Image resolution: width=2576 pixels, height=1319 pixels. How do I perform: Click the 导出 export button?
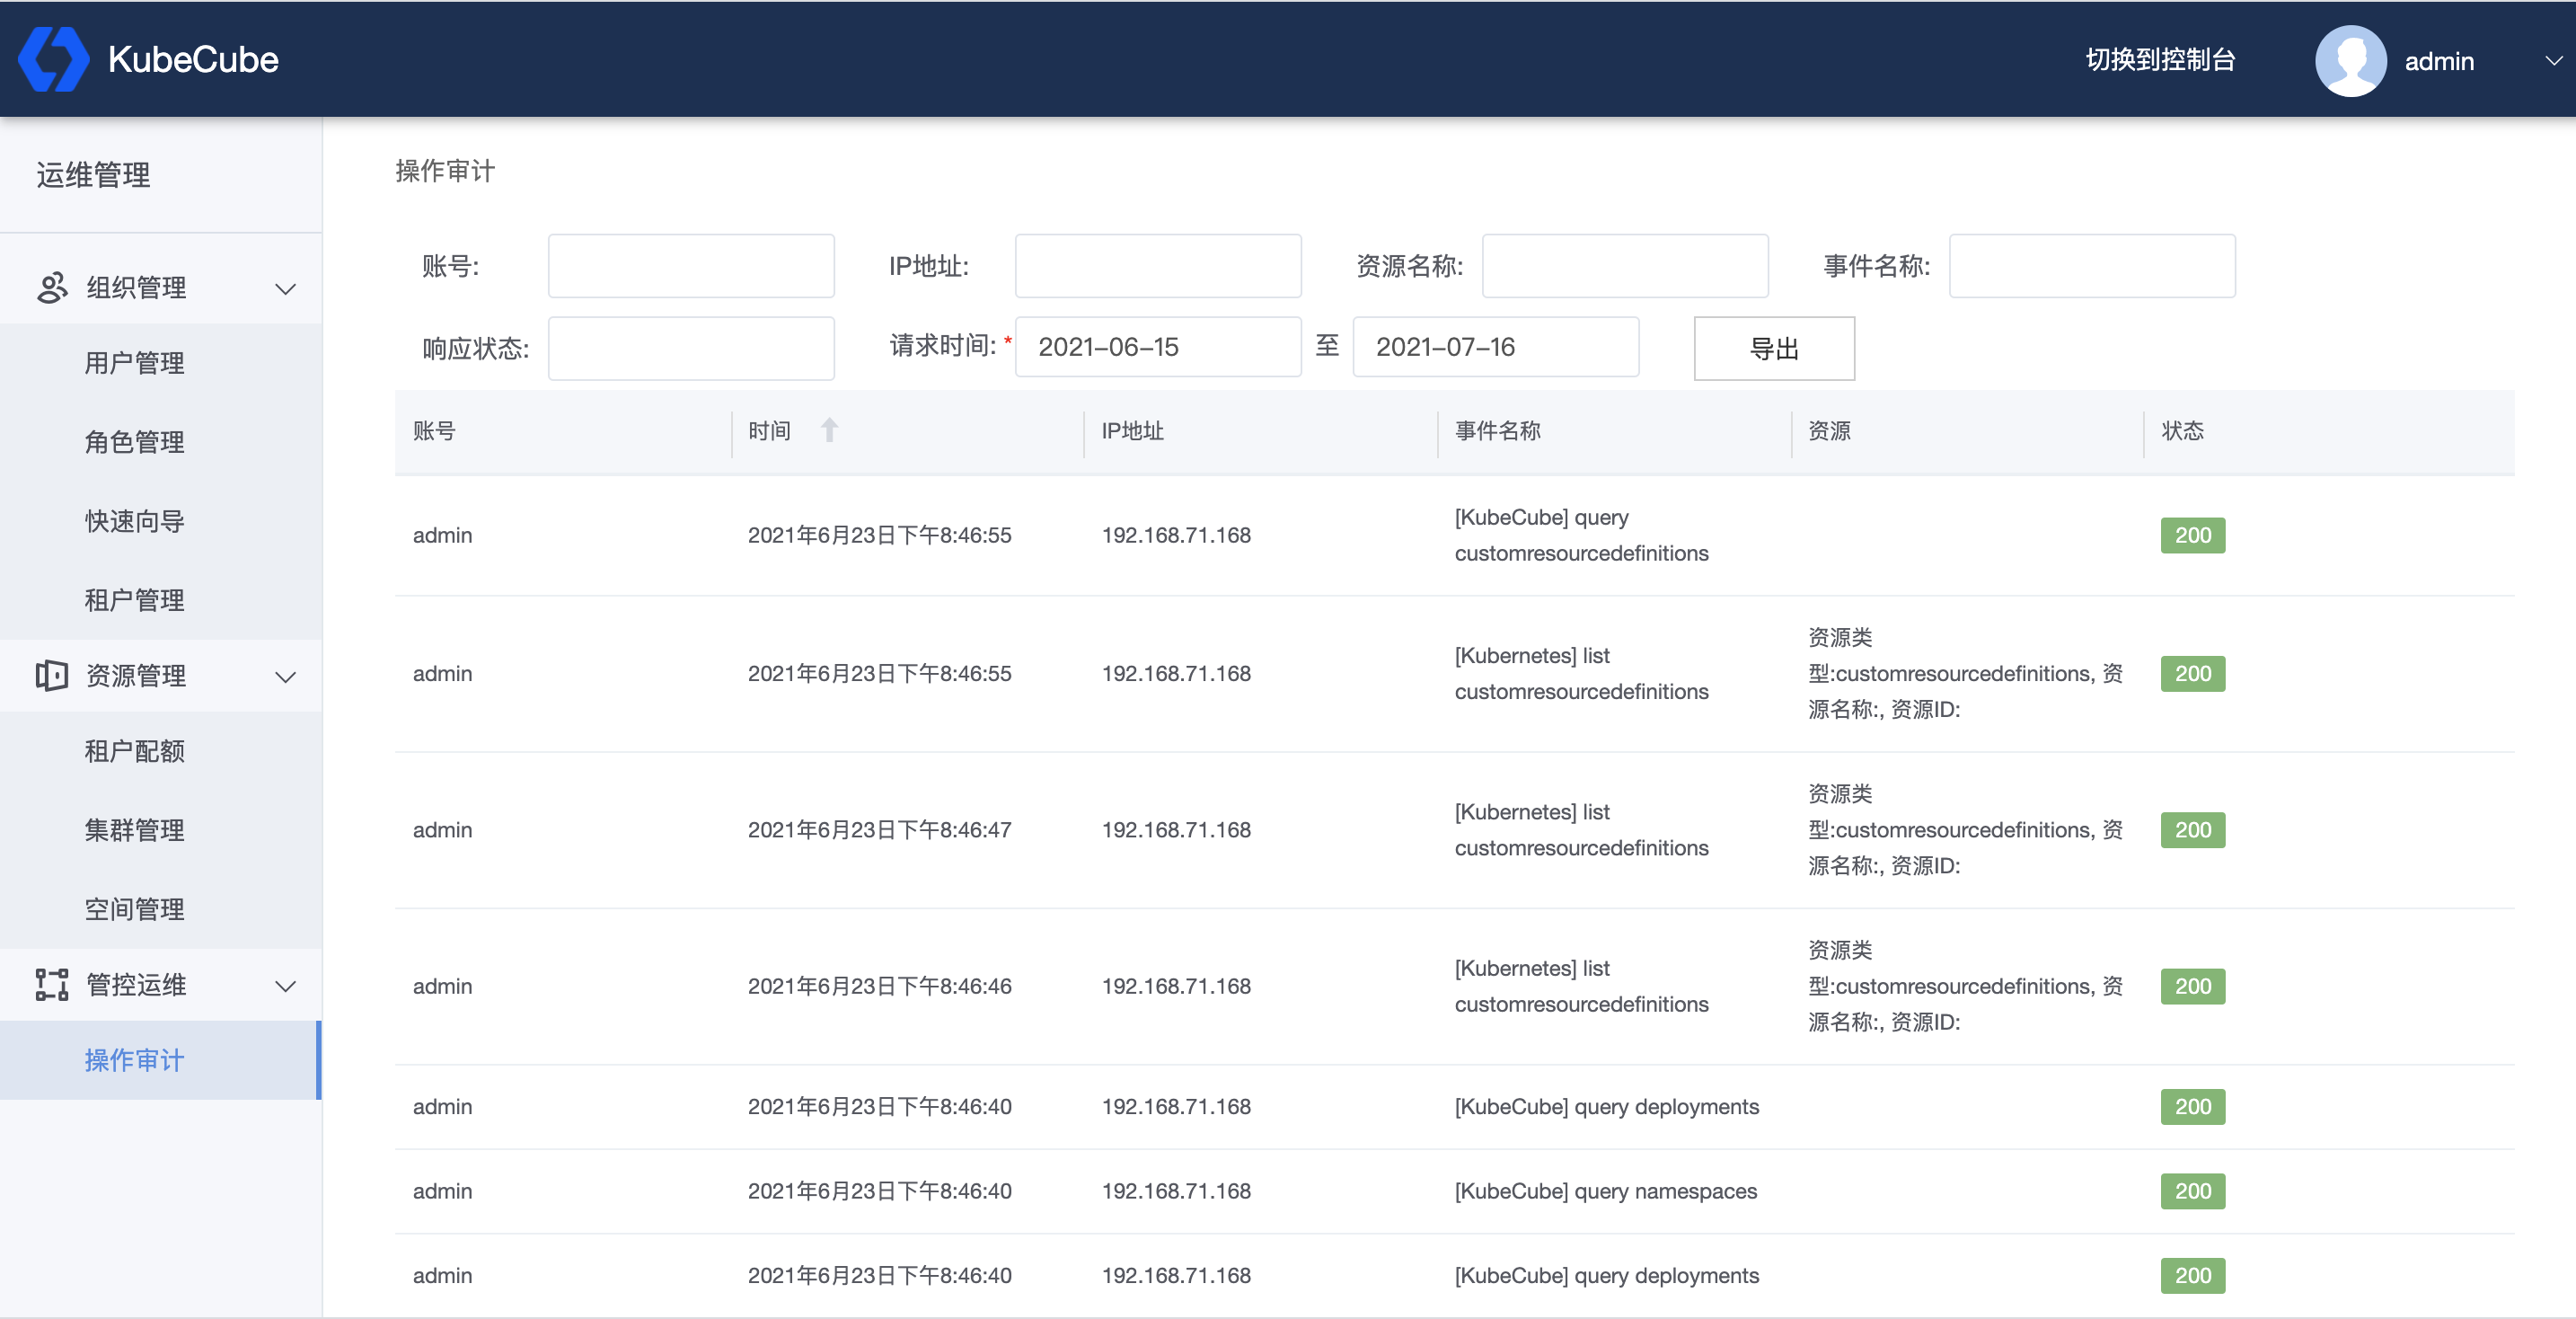click(x=1774, y=348)
